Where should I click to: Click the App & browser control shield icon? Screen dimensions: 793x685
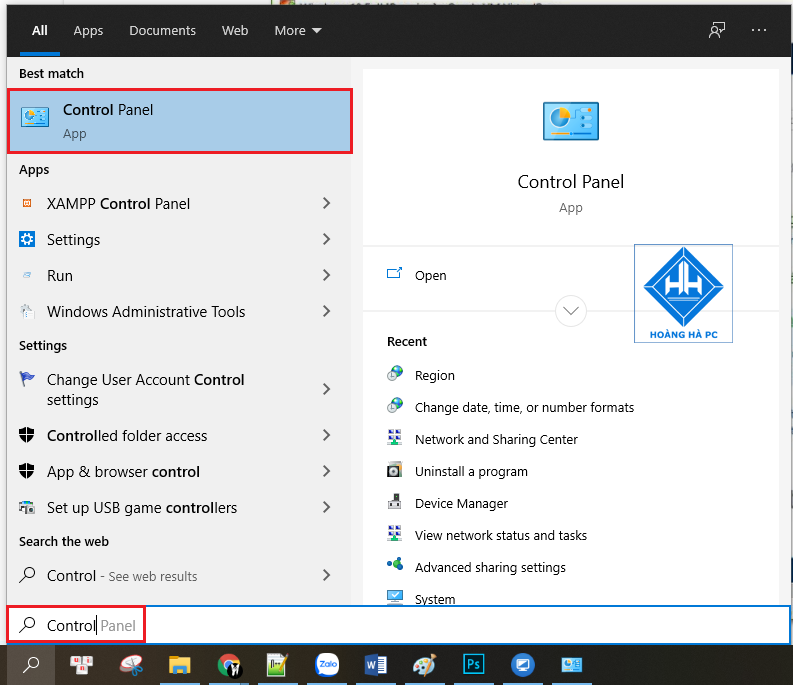click(27, 471)
